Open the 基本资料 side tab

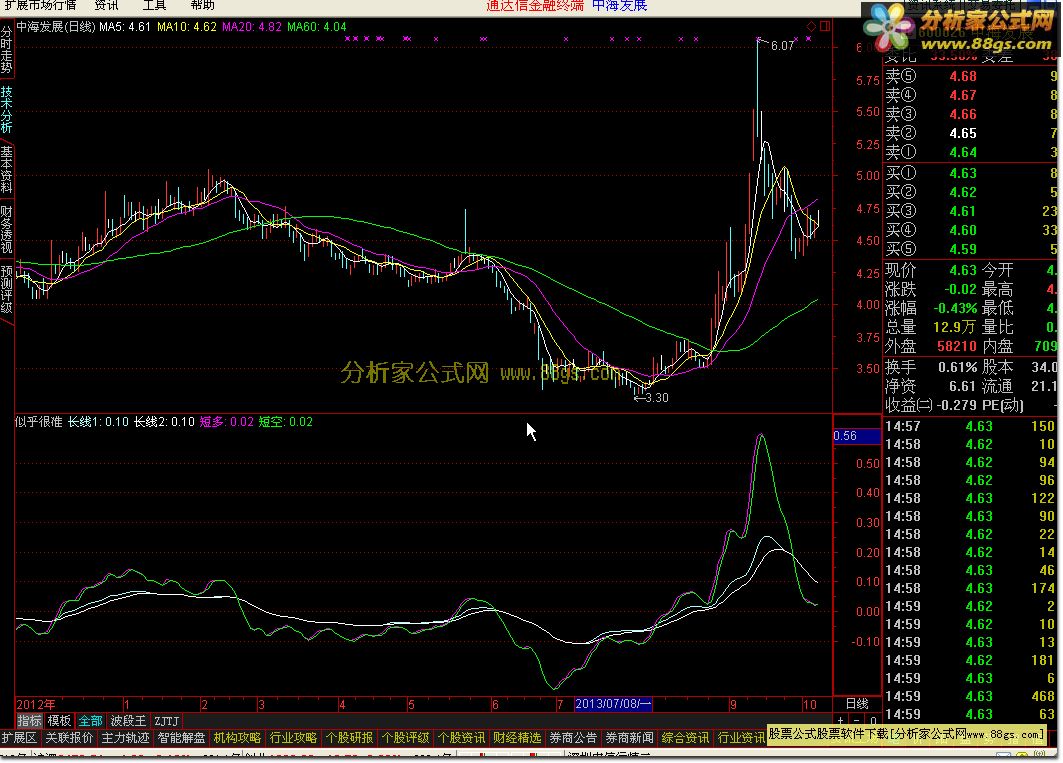6,169
